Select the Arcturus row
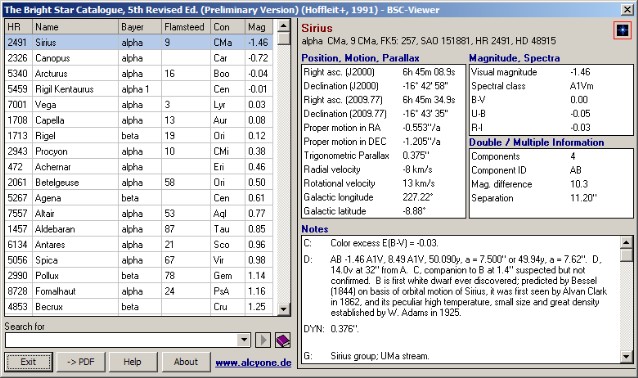The image size is (638, 378). (x=139, y=74)
